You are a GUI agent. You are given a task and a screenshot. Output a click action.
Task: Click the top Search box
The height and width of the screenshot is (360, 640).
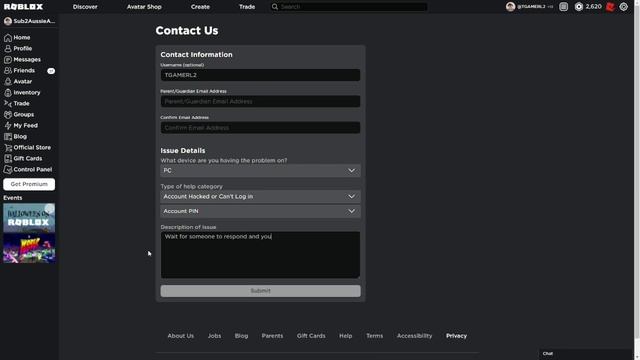click(x=349, y=7)
